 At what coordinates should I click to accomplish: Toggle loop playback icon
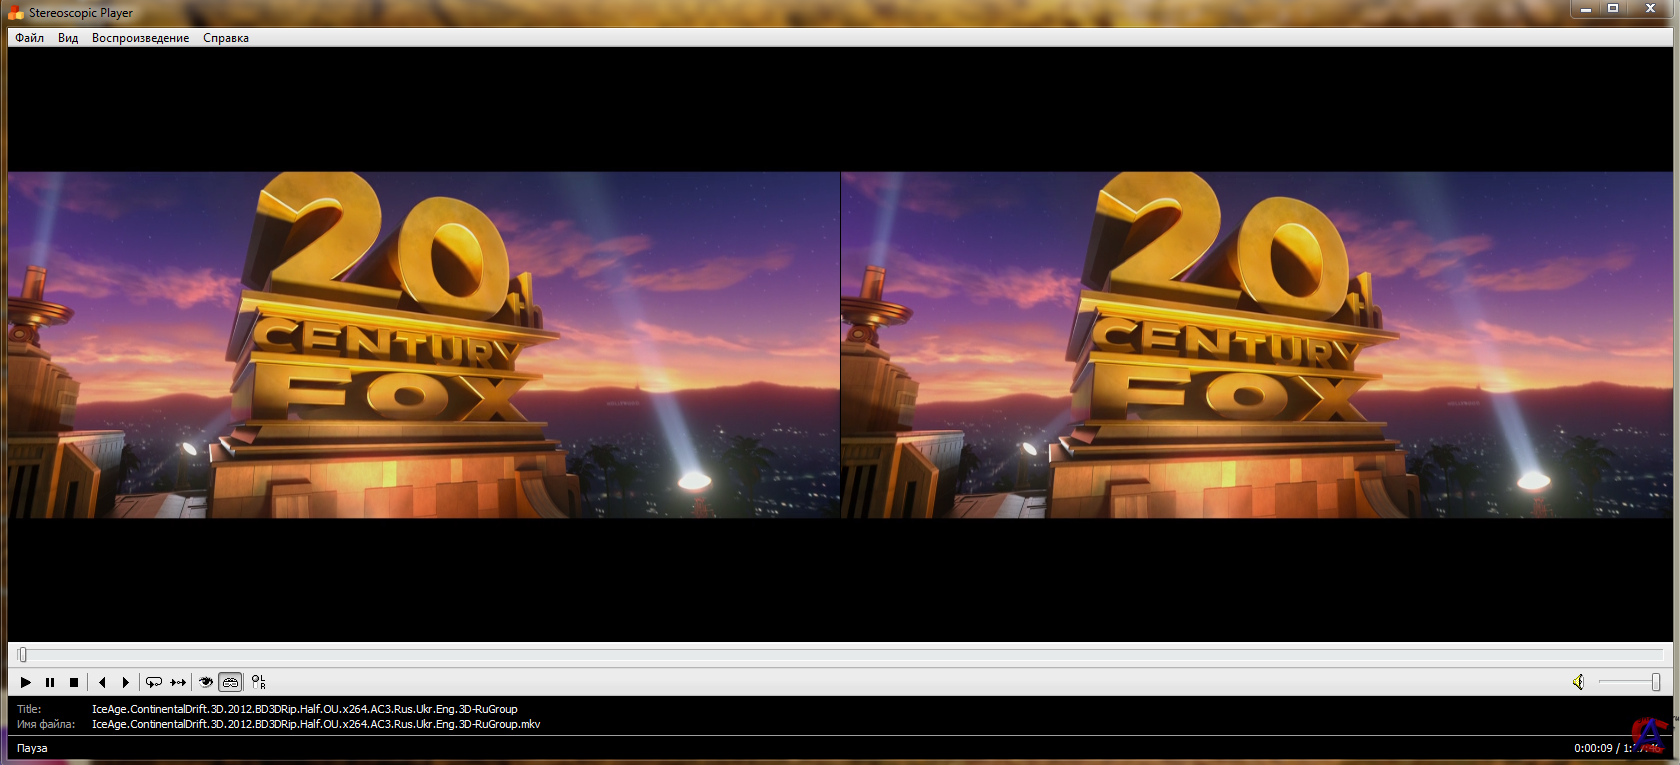point(154,682)
